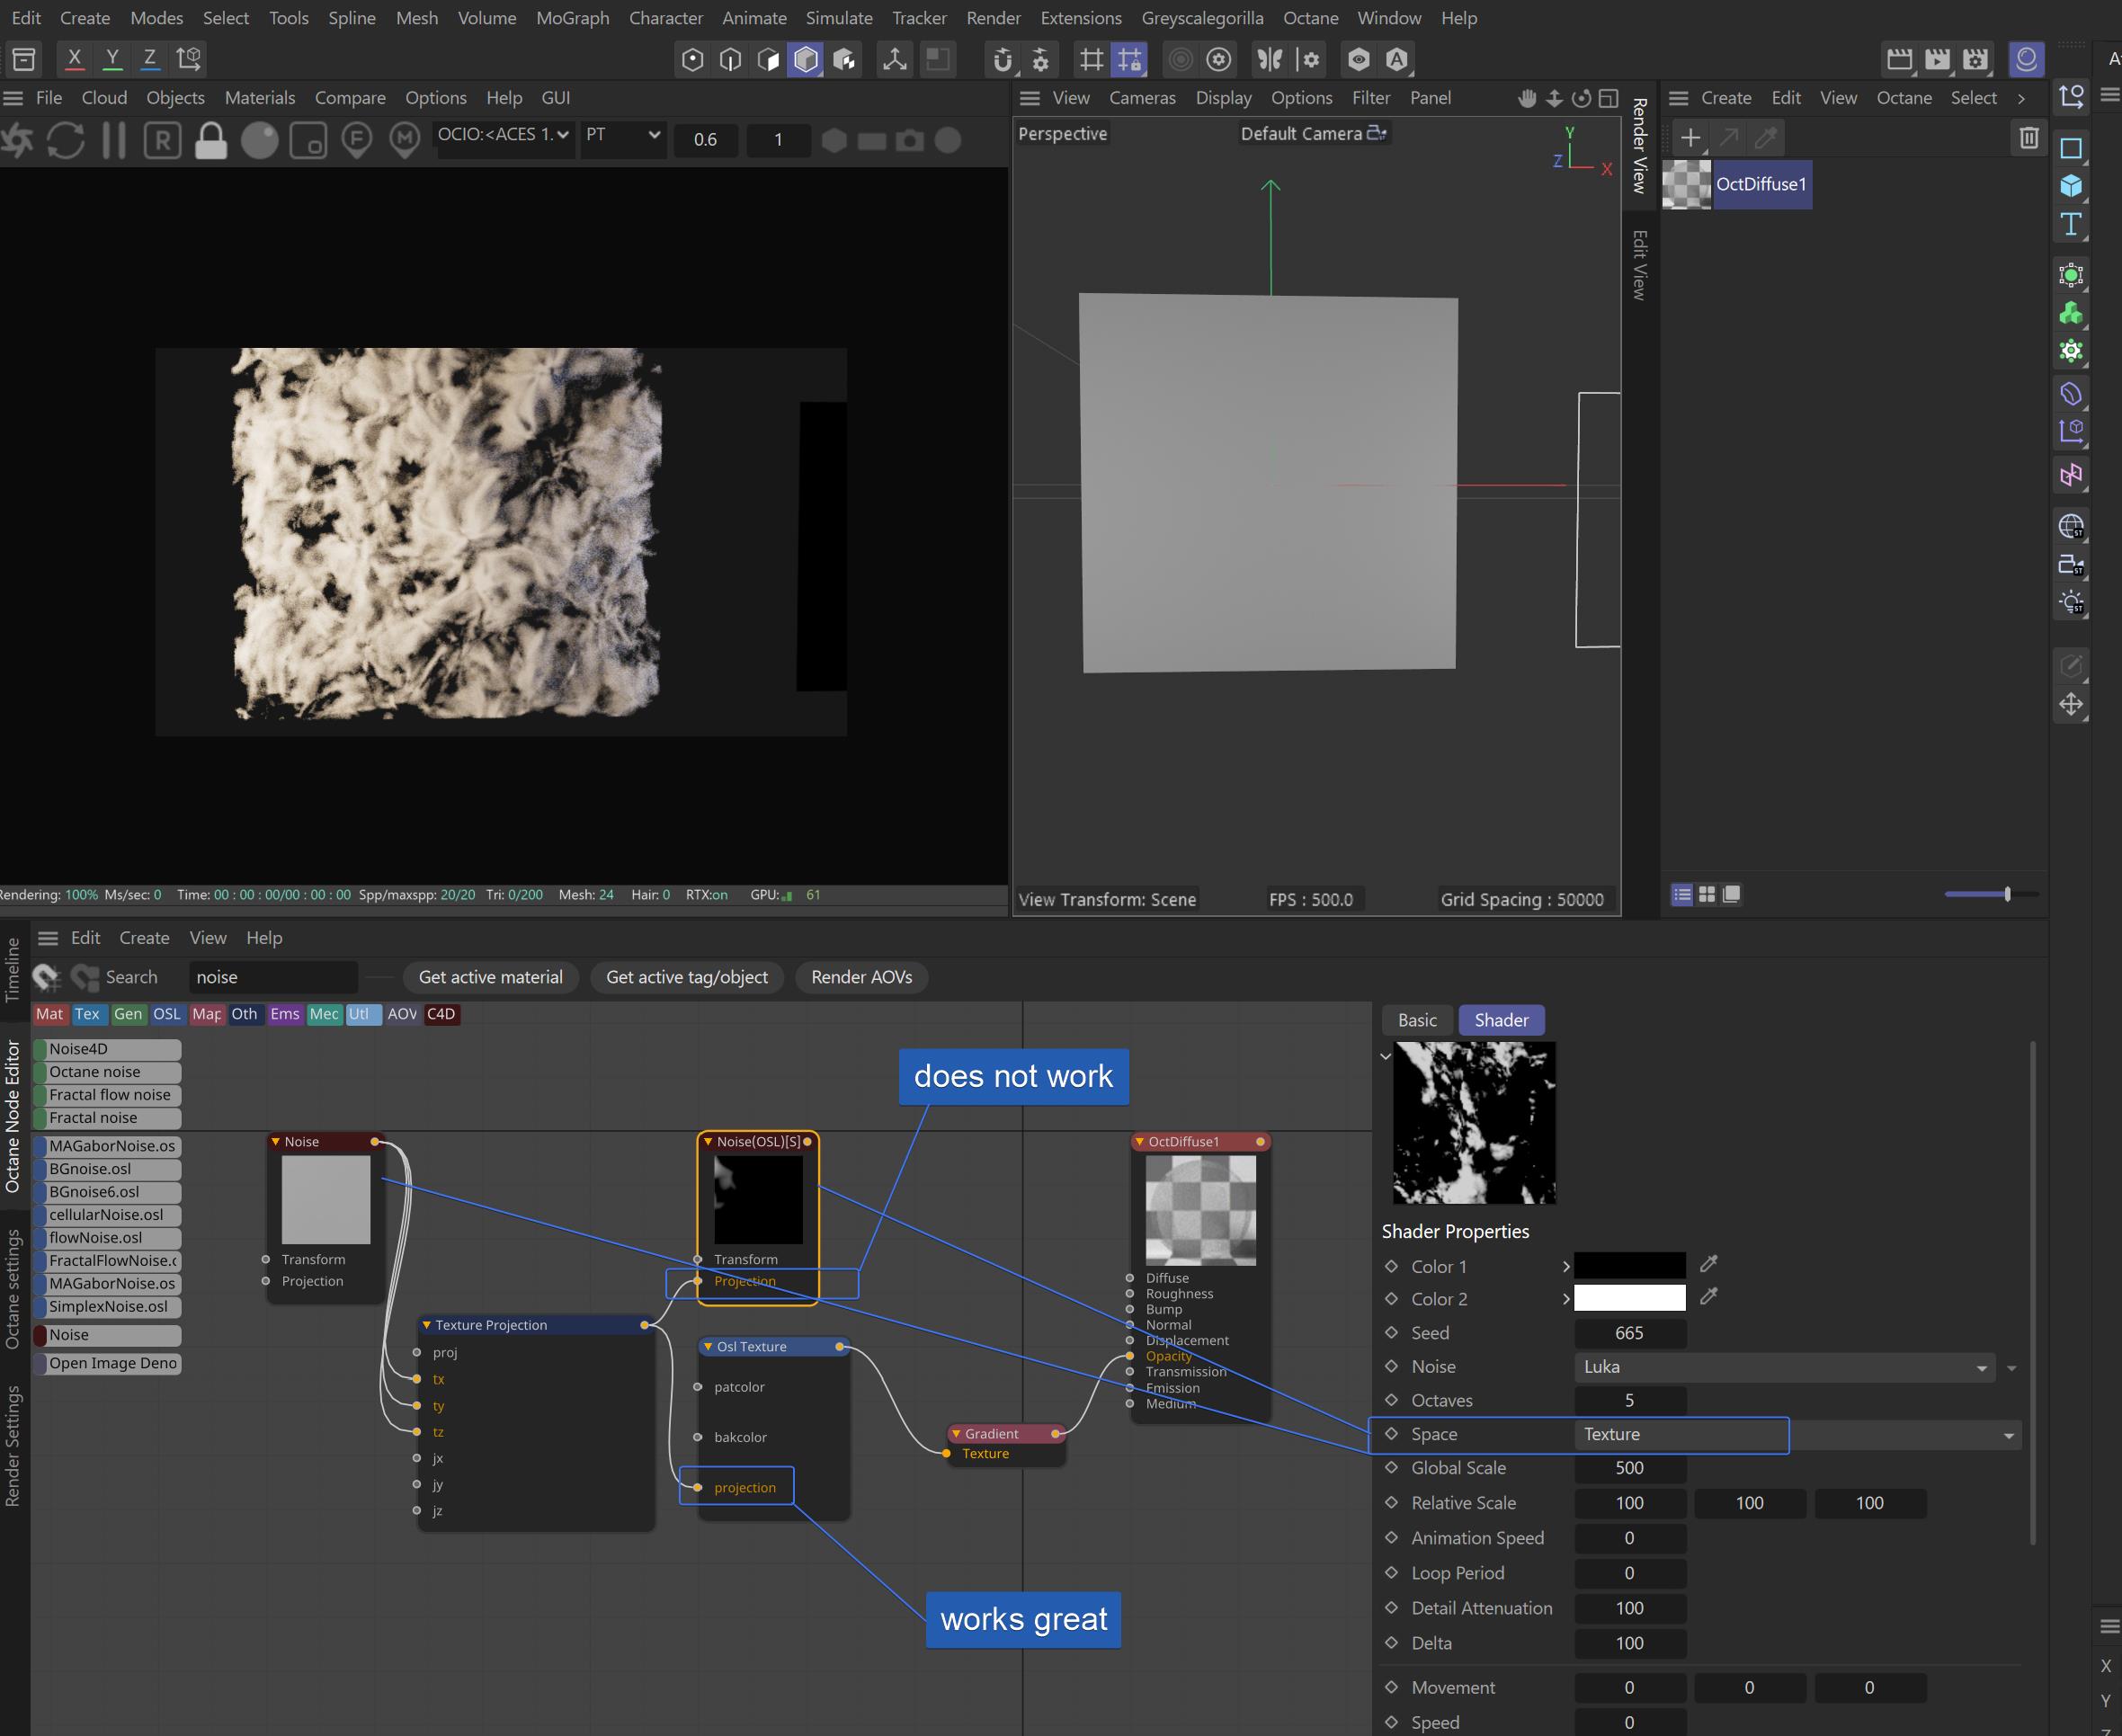Click the node search field containing noise

coord(272,977)
